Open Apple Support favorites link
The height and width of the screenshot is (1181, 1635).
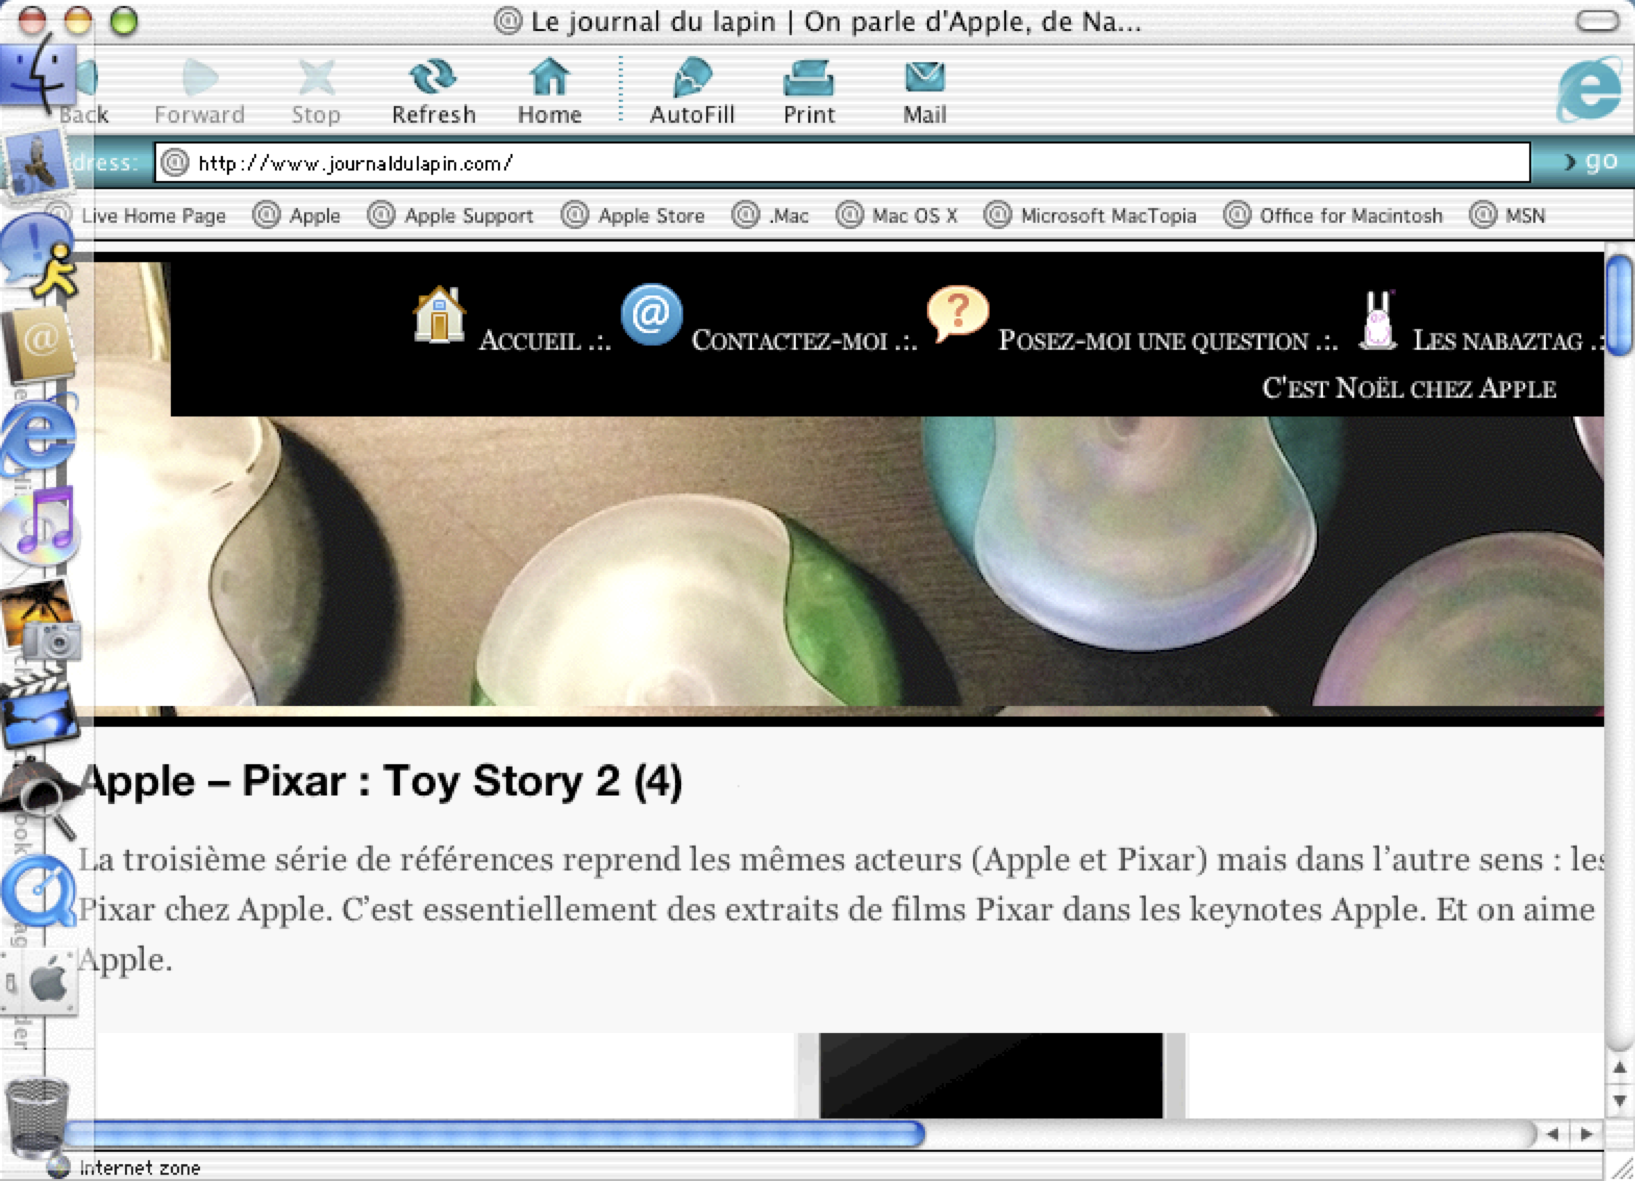(x=467, y=216)
